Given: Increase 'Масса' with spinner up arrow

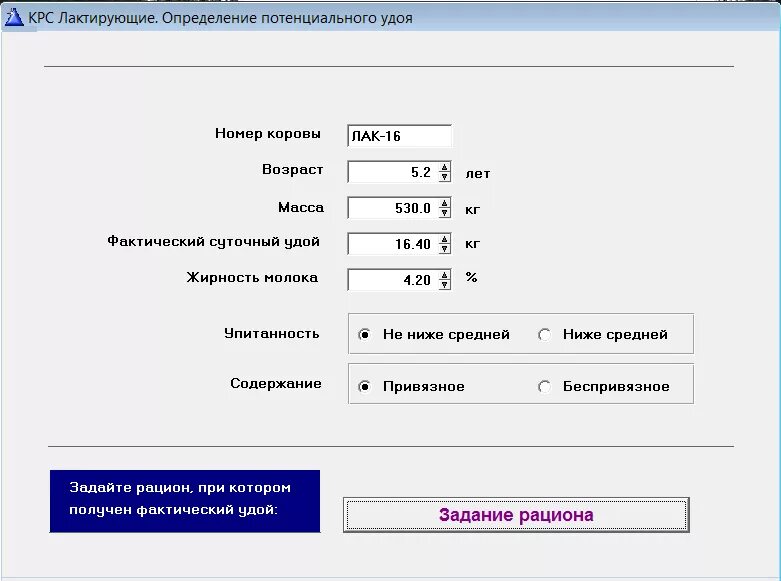Looking at the screenshot, I should pyautogui.click(x=445, y=203).
